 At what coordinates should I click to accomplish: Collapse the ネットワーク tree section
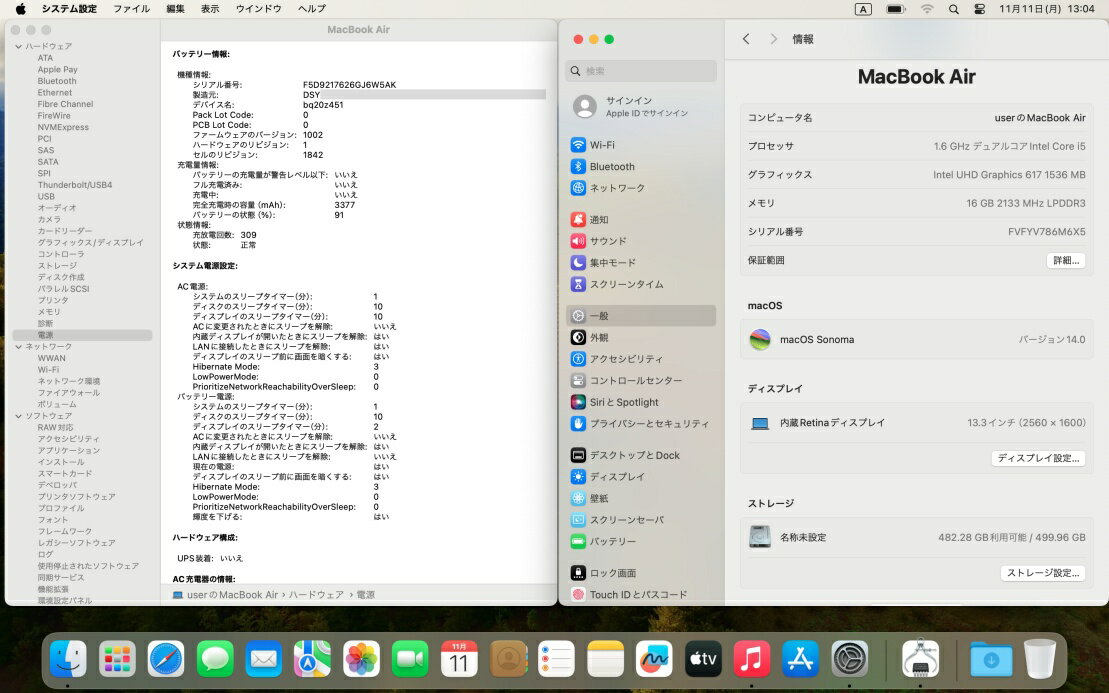pos(18,346)
